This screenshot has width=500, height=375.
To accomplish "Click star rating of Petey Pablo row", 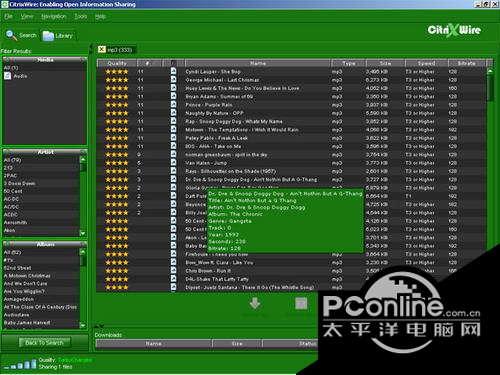I will pos(117,138).
